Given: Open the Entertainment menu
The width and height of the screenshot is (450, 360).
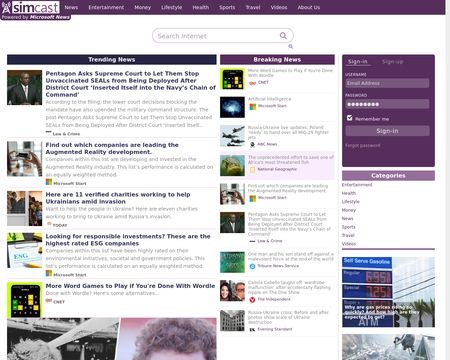Looking at the screenshot, I should [106, 7].
